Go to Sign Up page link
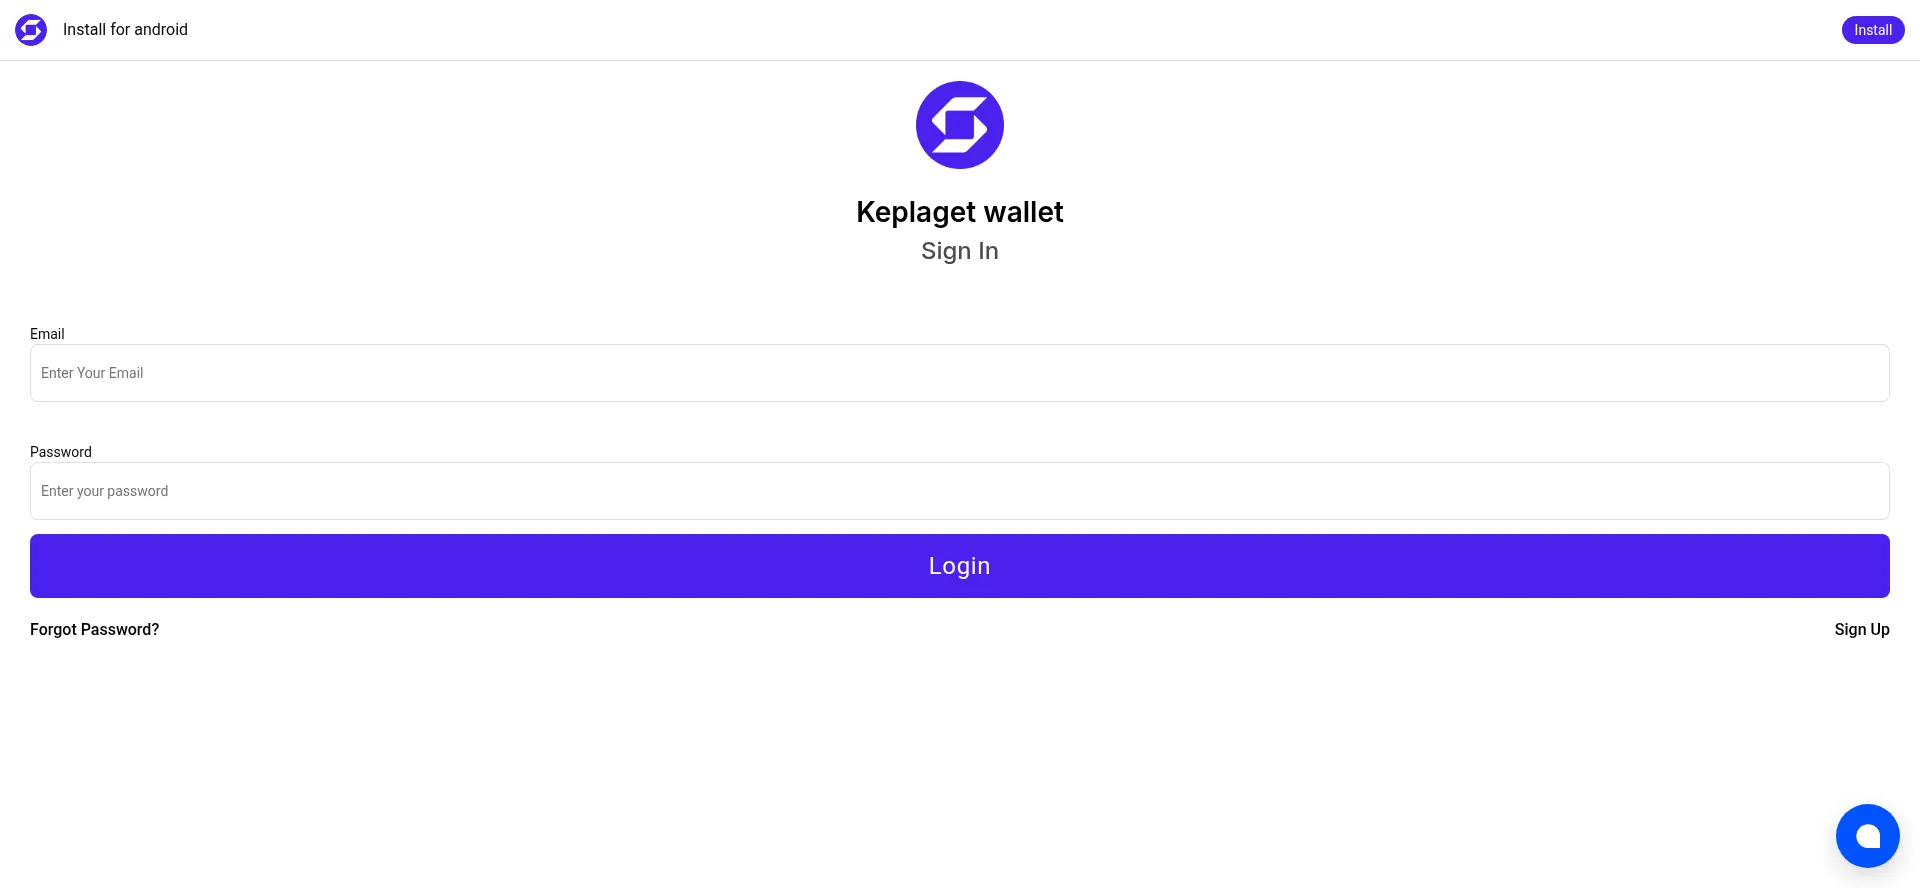This screenshot has height=888, width=1920. point(1862,629)
